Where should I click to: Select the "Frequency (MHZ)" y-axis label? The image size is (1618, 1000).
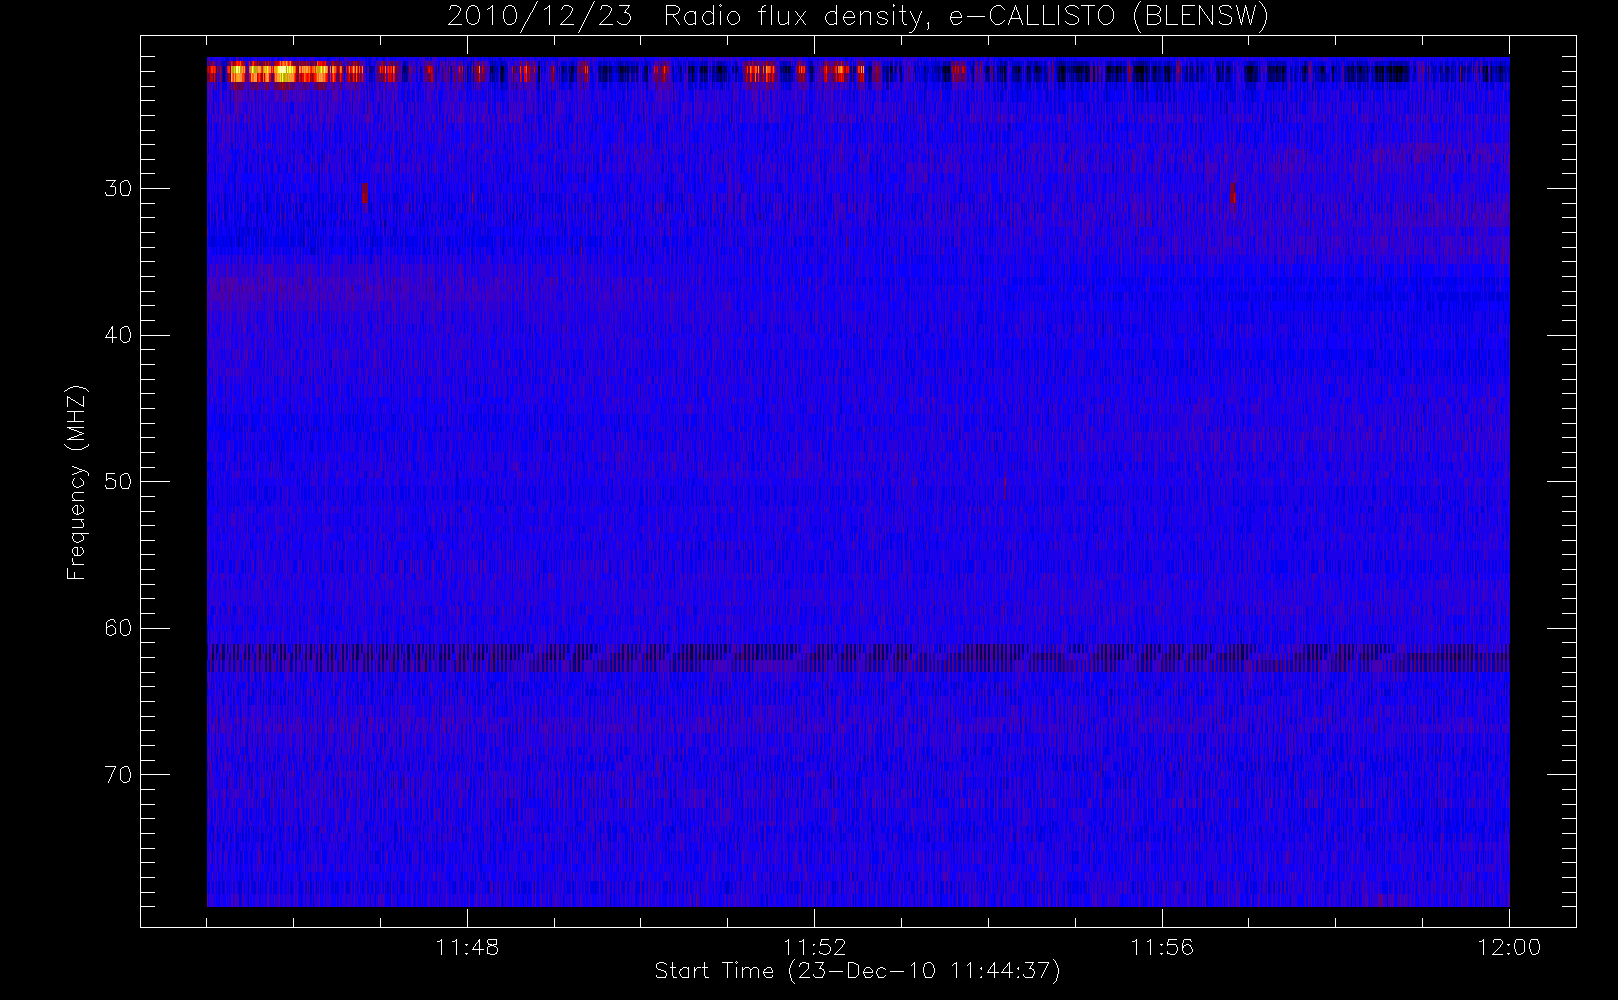(x=76, y=482)
